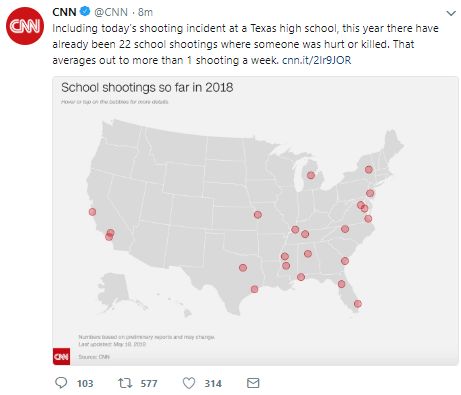Select the New York state bubble
Viewport: 461px width, 395px height.
[368, 169]
